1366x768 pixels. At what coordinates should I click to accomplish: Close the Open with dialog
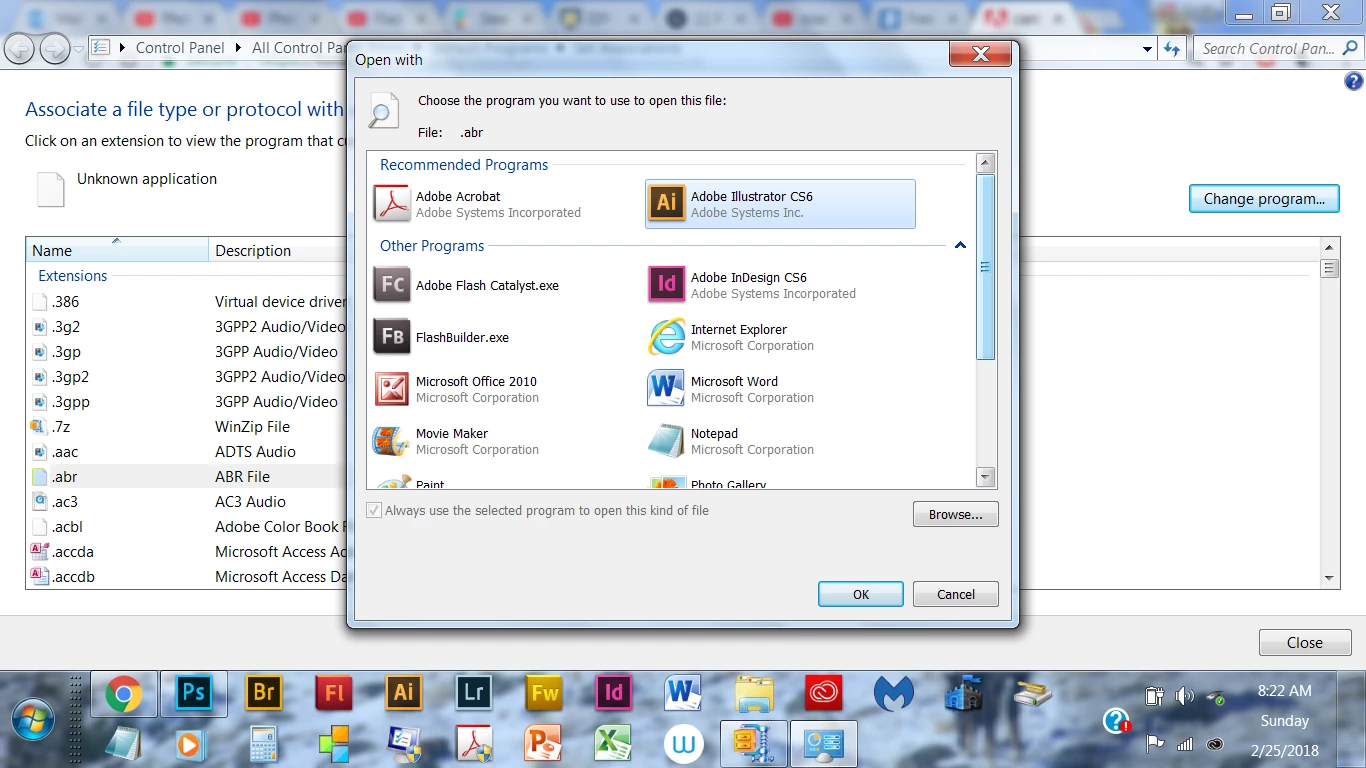click(x=981, y=54)
